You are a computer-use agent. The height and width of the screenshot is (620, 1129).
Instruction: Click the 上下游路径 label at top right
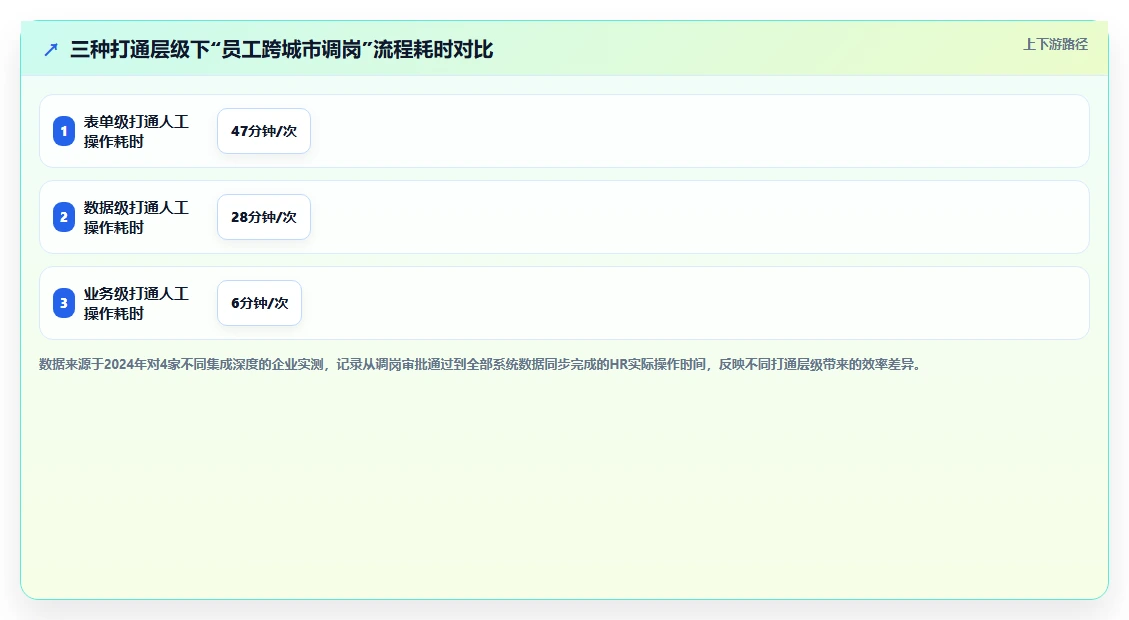(1055, 45)
